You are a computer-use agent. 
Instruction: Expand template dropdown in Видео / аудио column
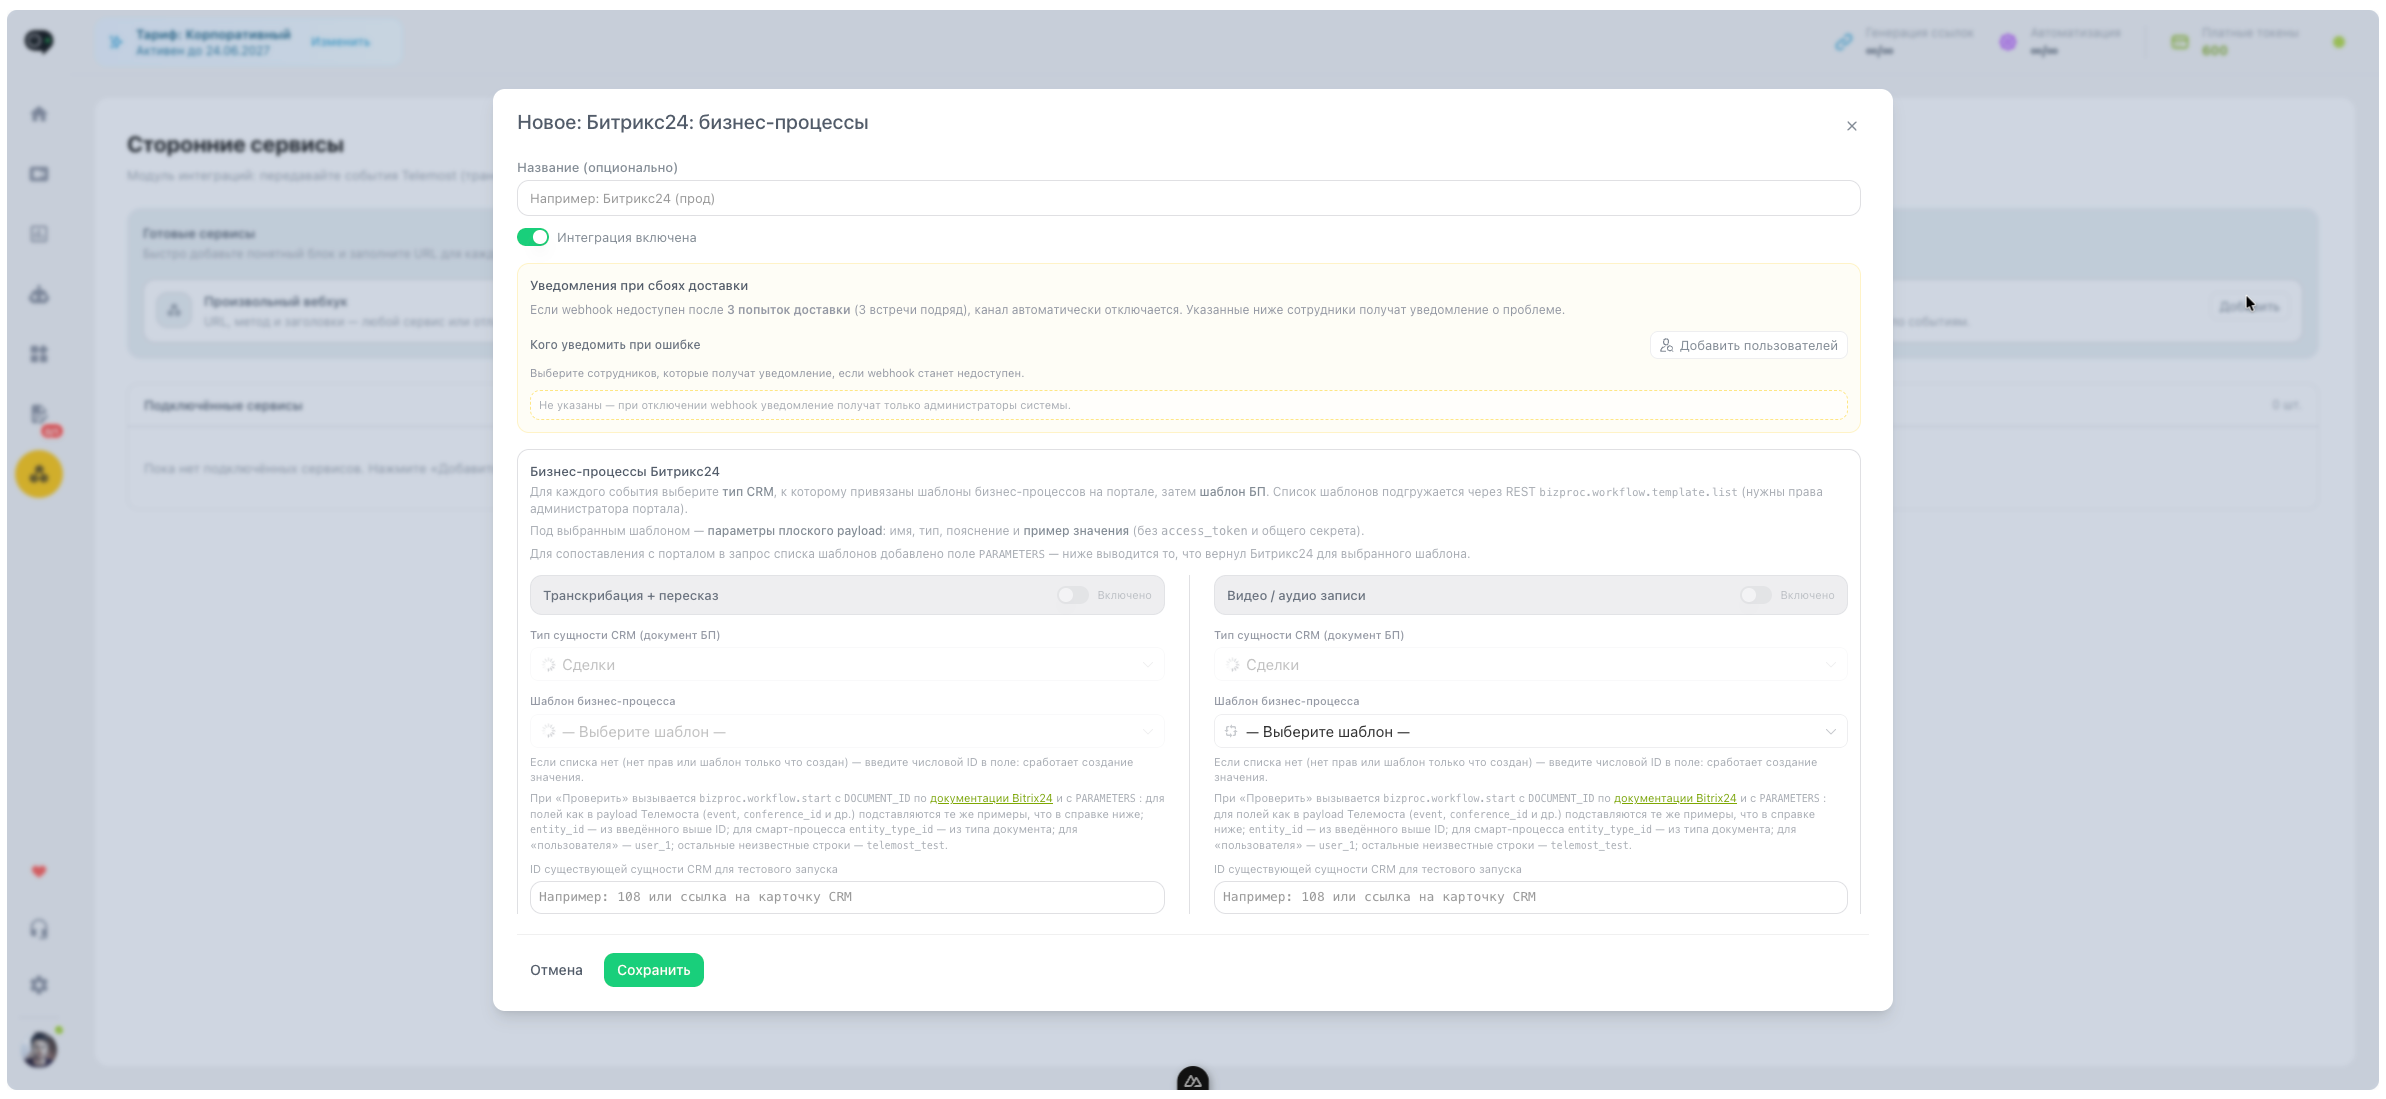[x=1530, y=732]
